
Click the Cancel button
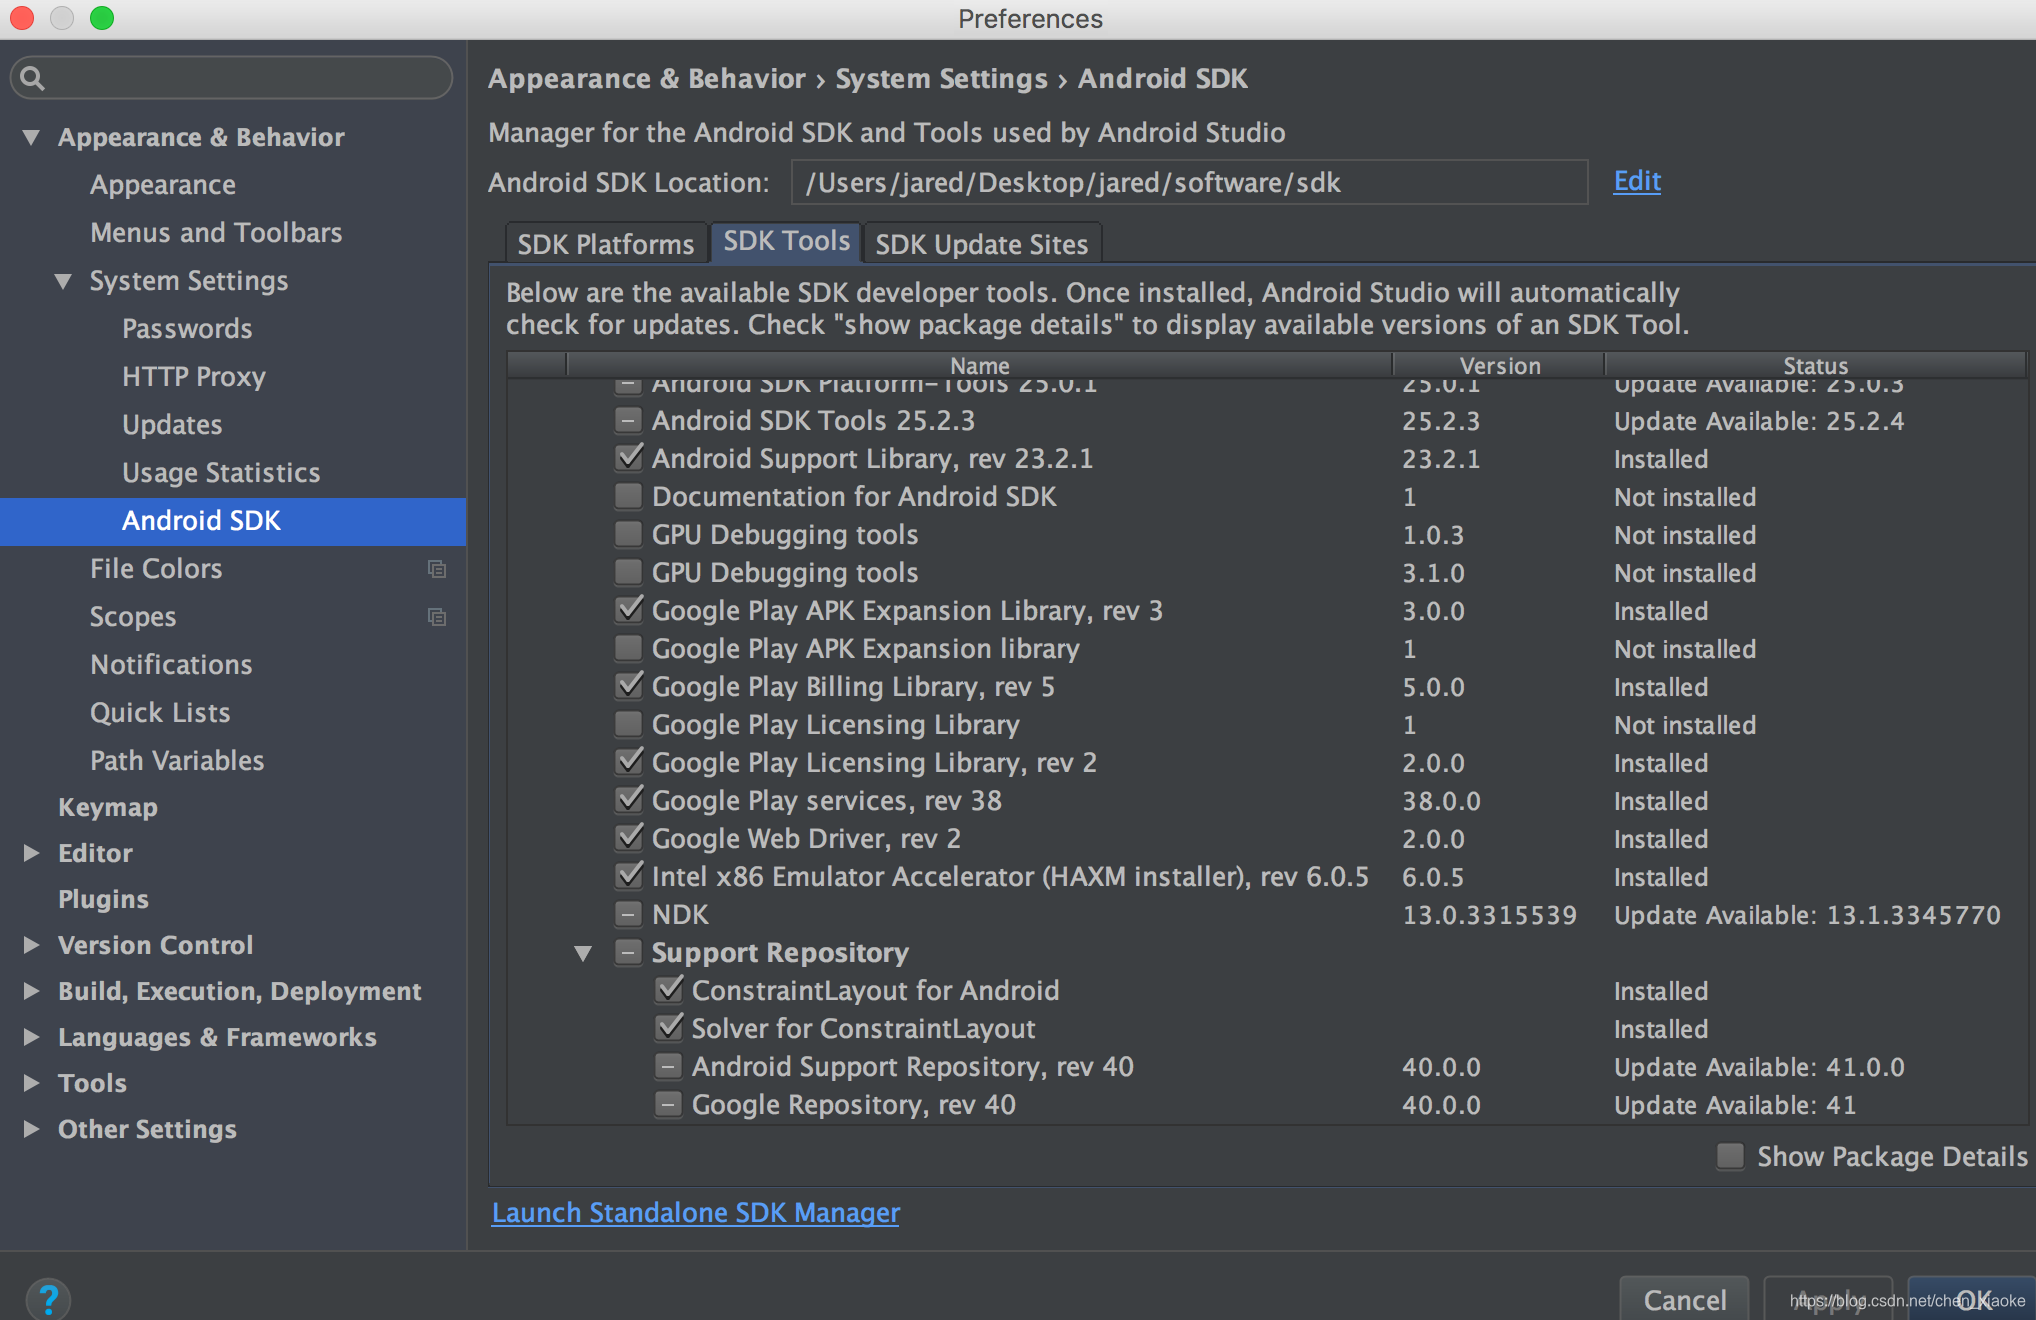(1685, 1298)
